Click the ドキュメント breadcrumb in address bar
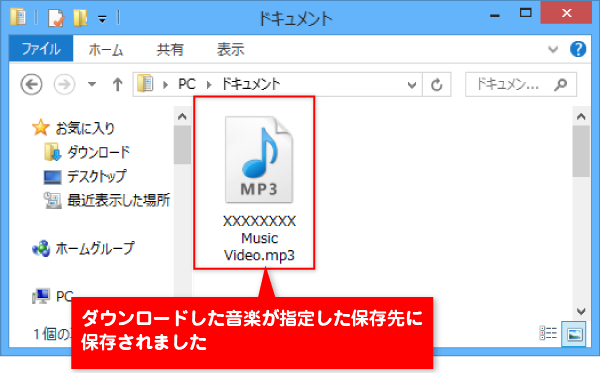 click(251, 84)
